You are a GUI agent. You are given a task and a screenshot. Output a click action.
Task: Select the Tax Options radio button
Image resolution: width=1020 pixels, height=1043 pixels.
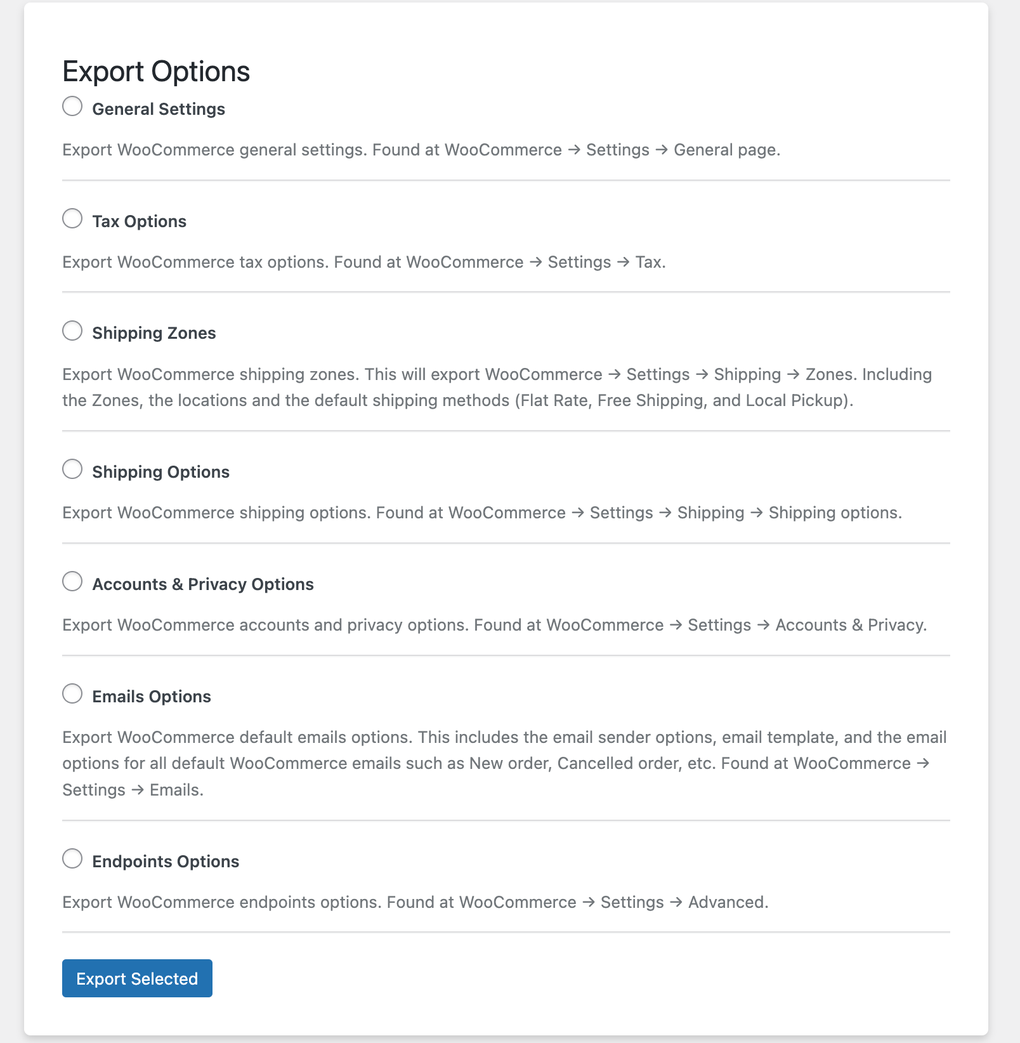point(72,218)
